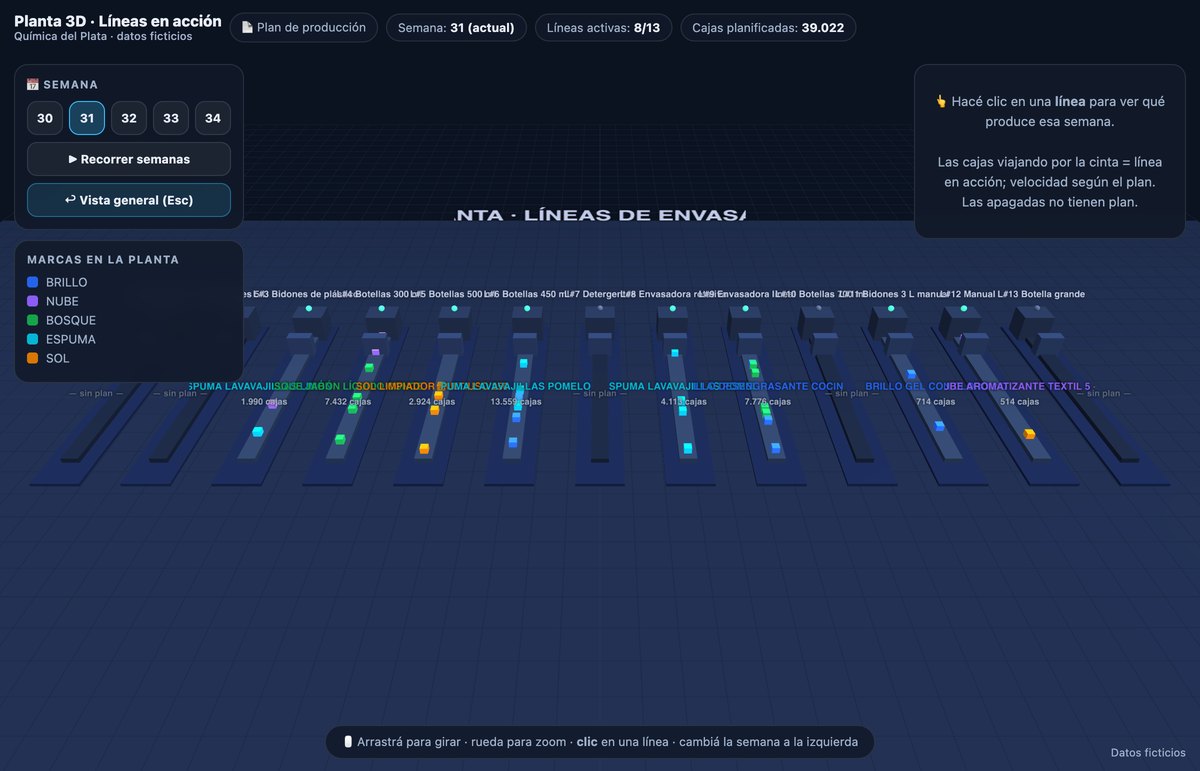Click the orange box on L#5 conveyor

(424, 449)
